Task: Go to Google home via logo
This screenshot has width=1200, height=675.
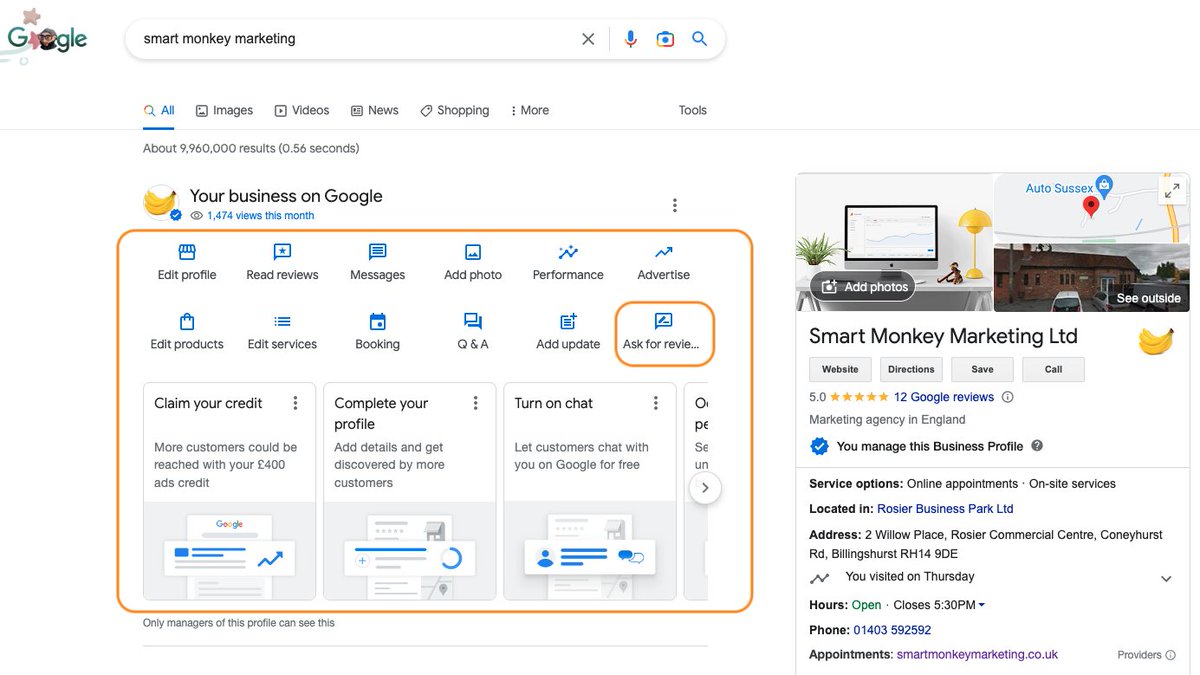Action: (x=46, y=38)
